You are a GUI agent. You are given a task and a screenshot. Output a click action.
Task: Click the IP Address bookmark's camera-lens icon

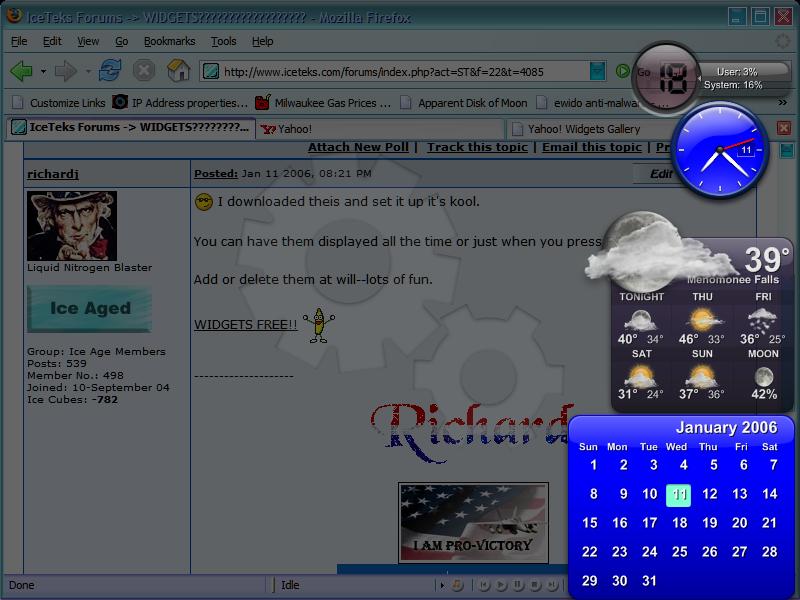tap(120, 102)
